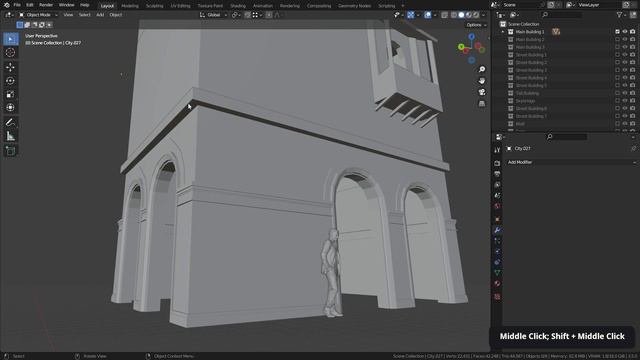Click the blue Z axis on gizmo

(x=471, y=37)
